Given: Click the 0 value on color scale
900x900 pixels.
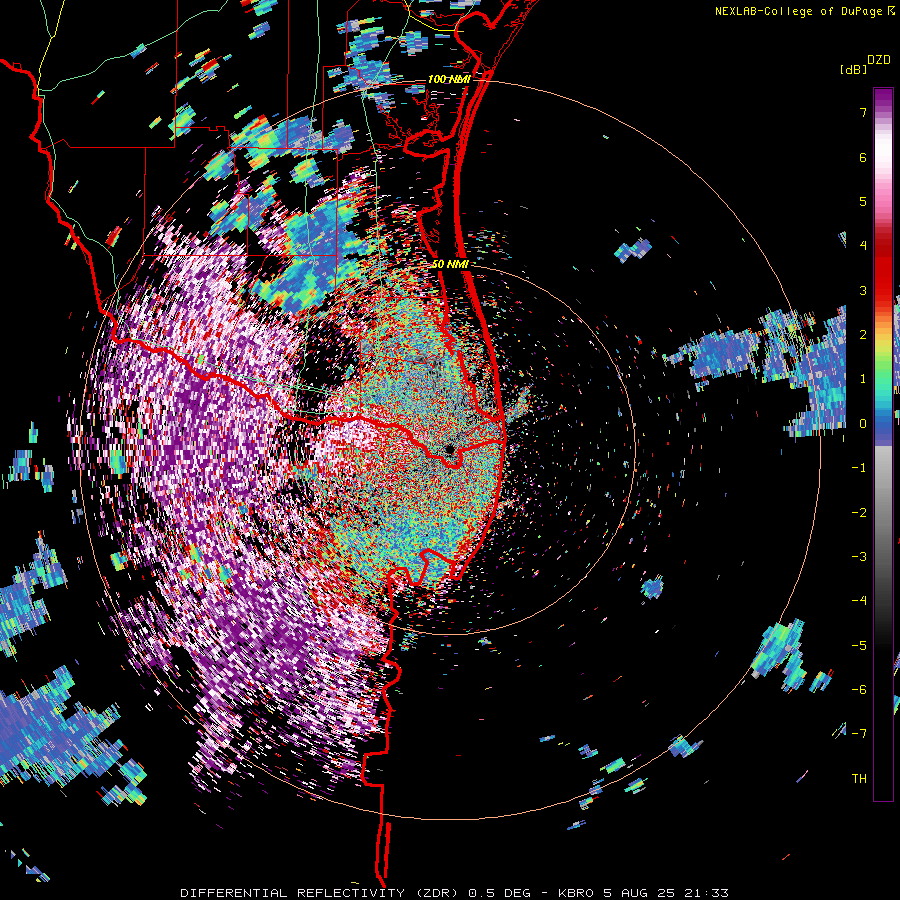Looking at the screenshot, I should [x=863, y=424].
